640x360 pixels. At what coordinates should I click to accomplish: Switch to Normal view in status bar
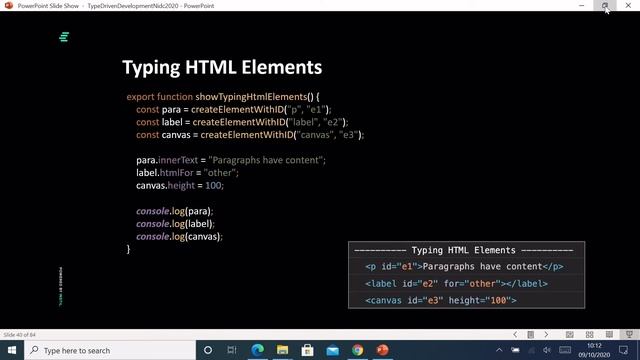click(570, 334)
